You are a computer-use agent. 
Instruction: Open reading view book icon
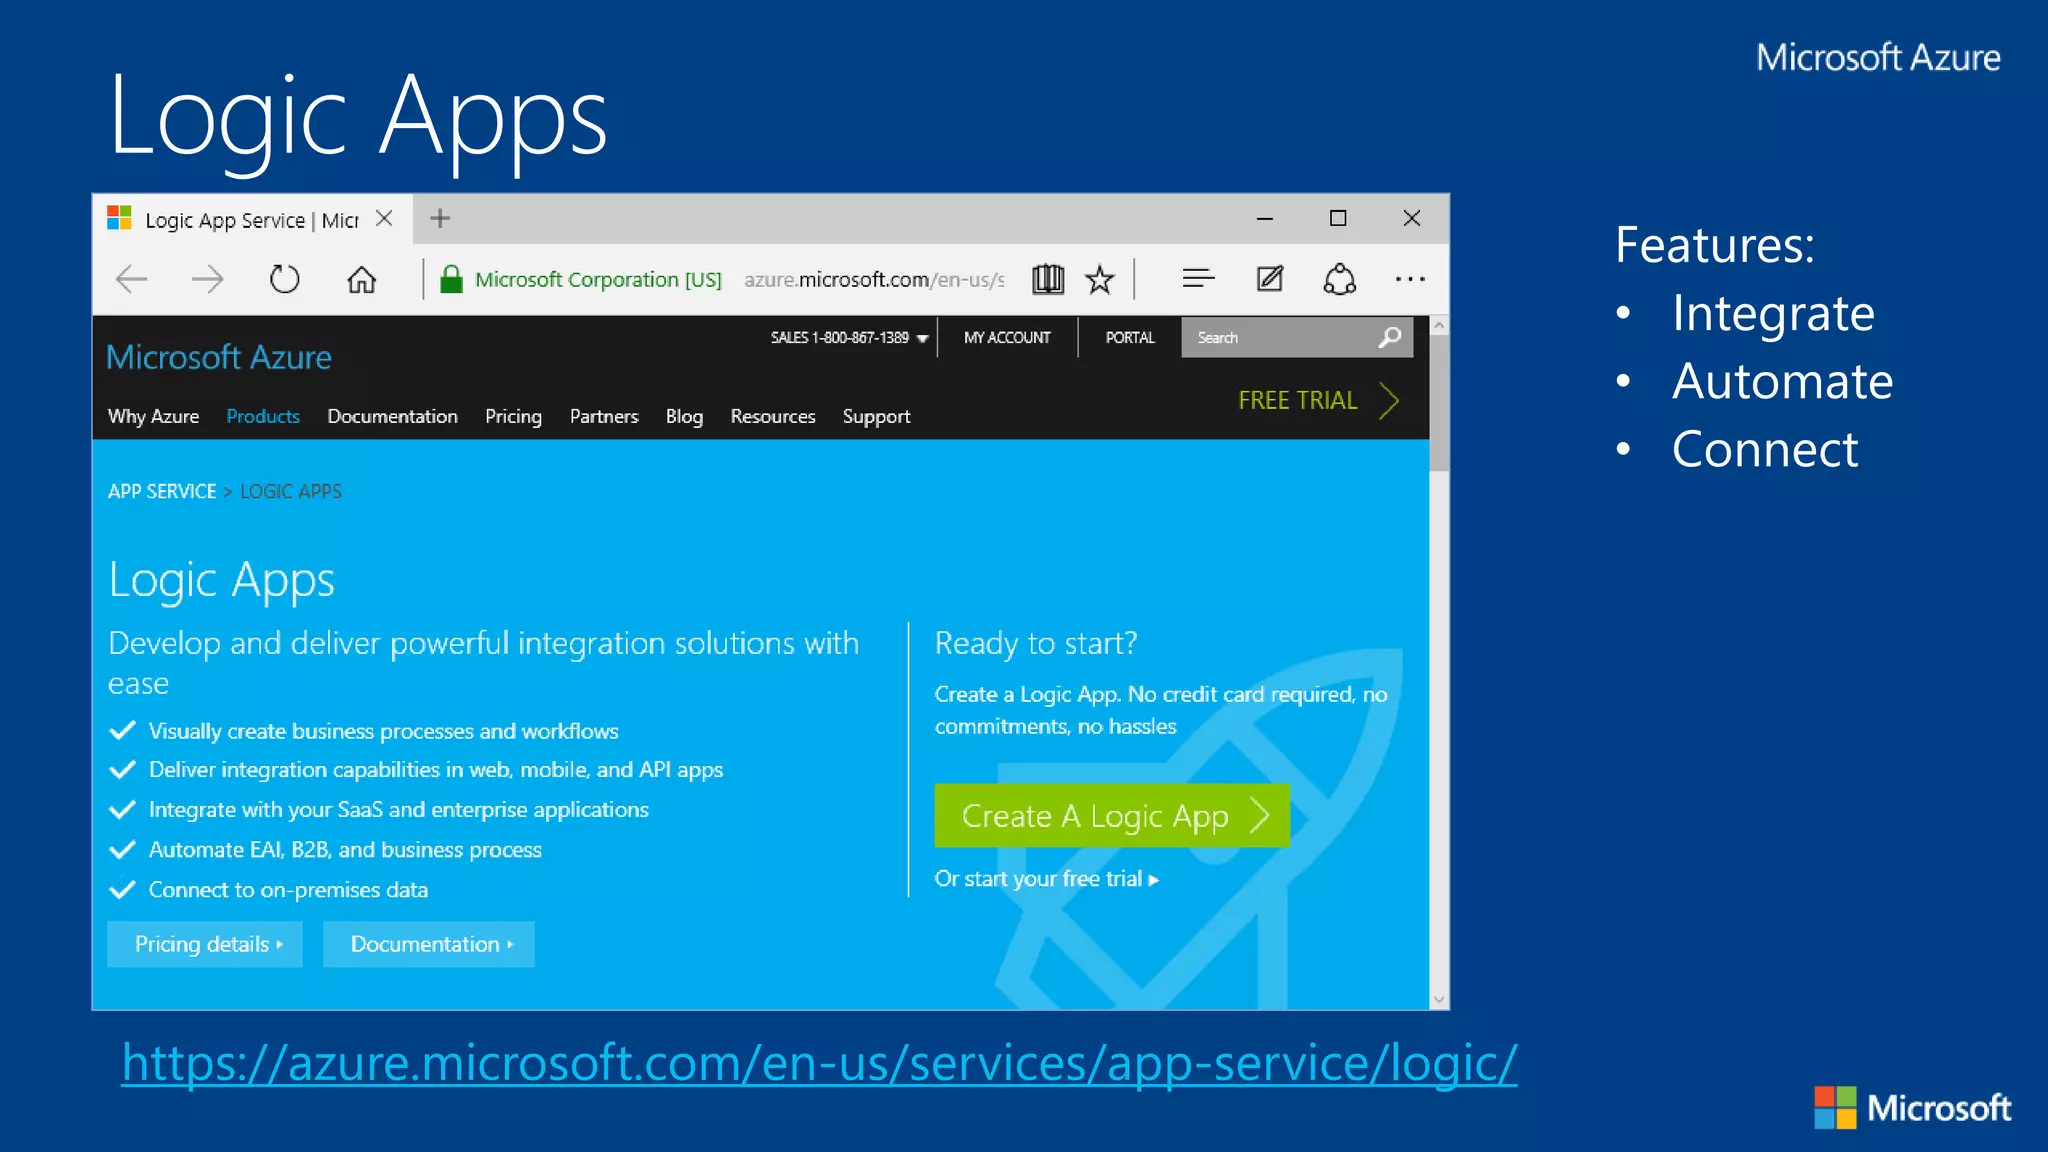click(x=1048, y=279)
